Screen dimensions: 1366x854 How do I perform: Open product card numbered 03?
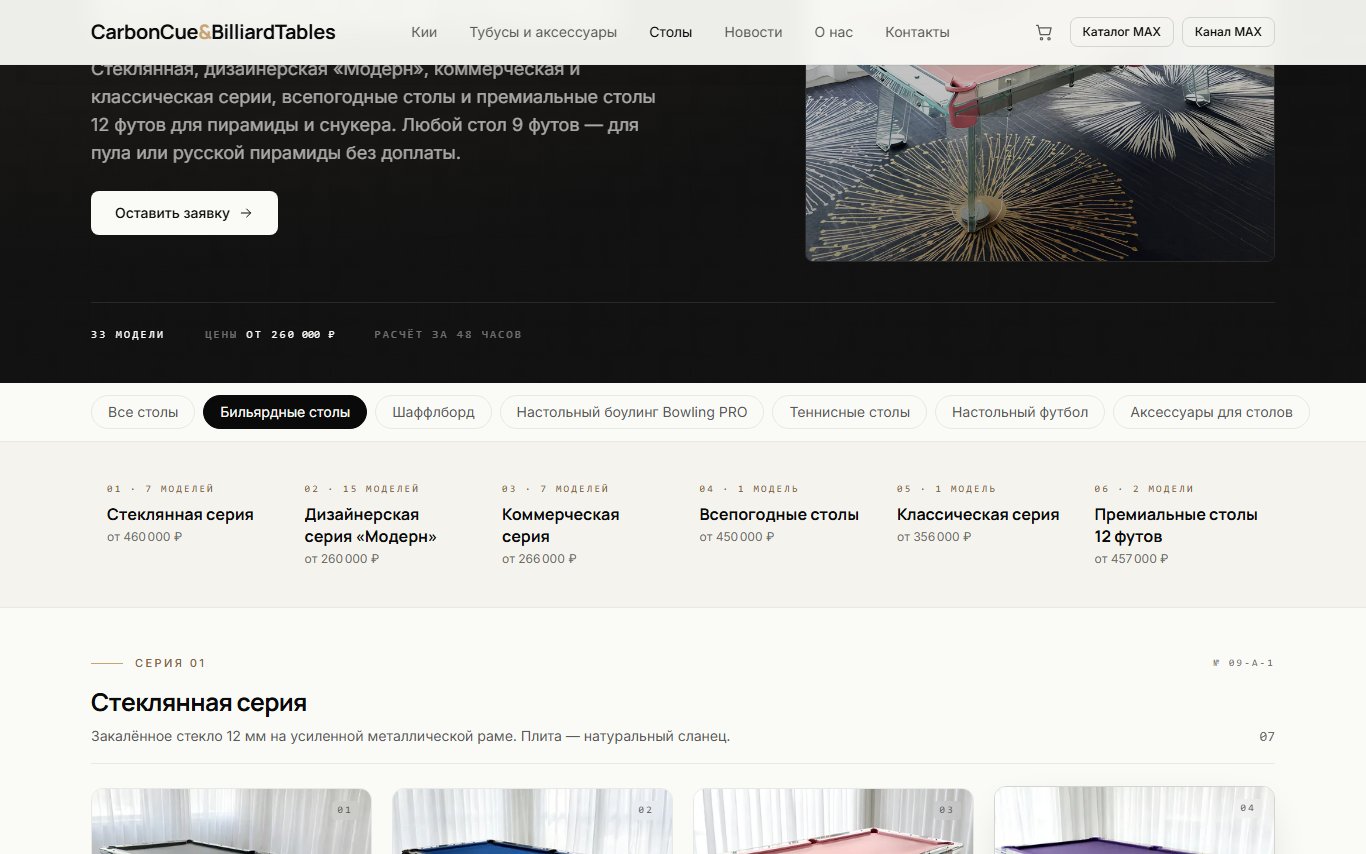click(x=833, y=821)
